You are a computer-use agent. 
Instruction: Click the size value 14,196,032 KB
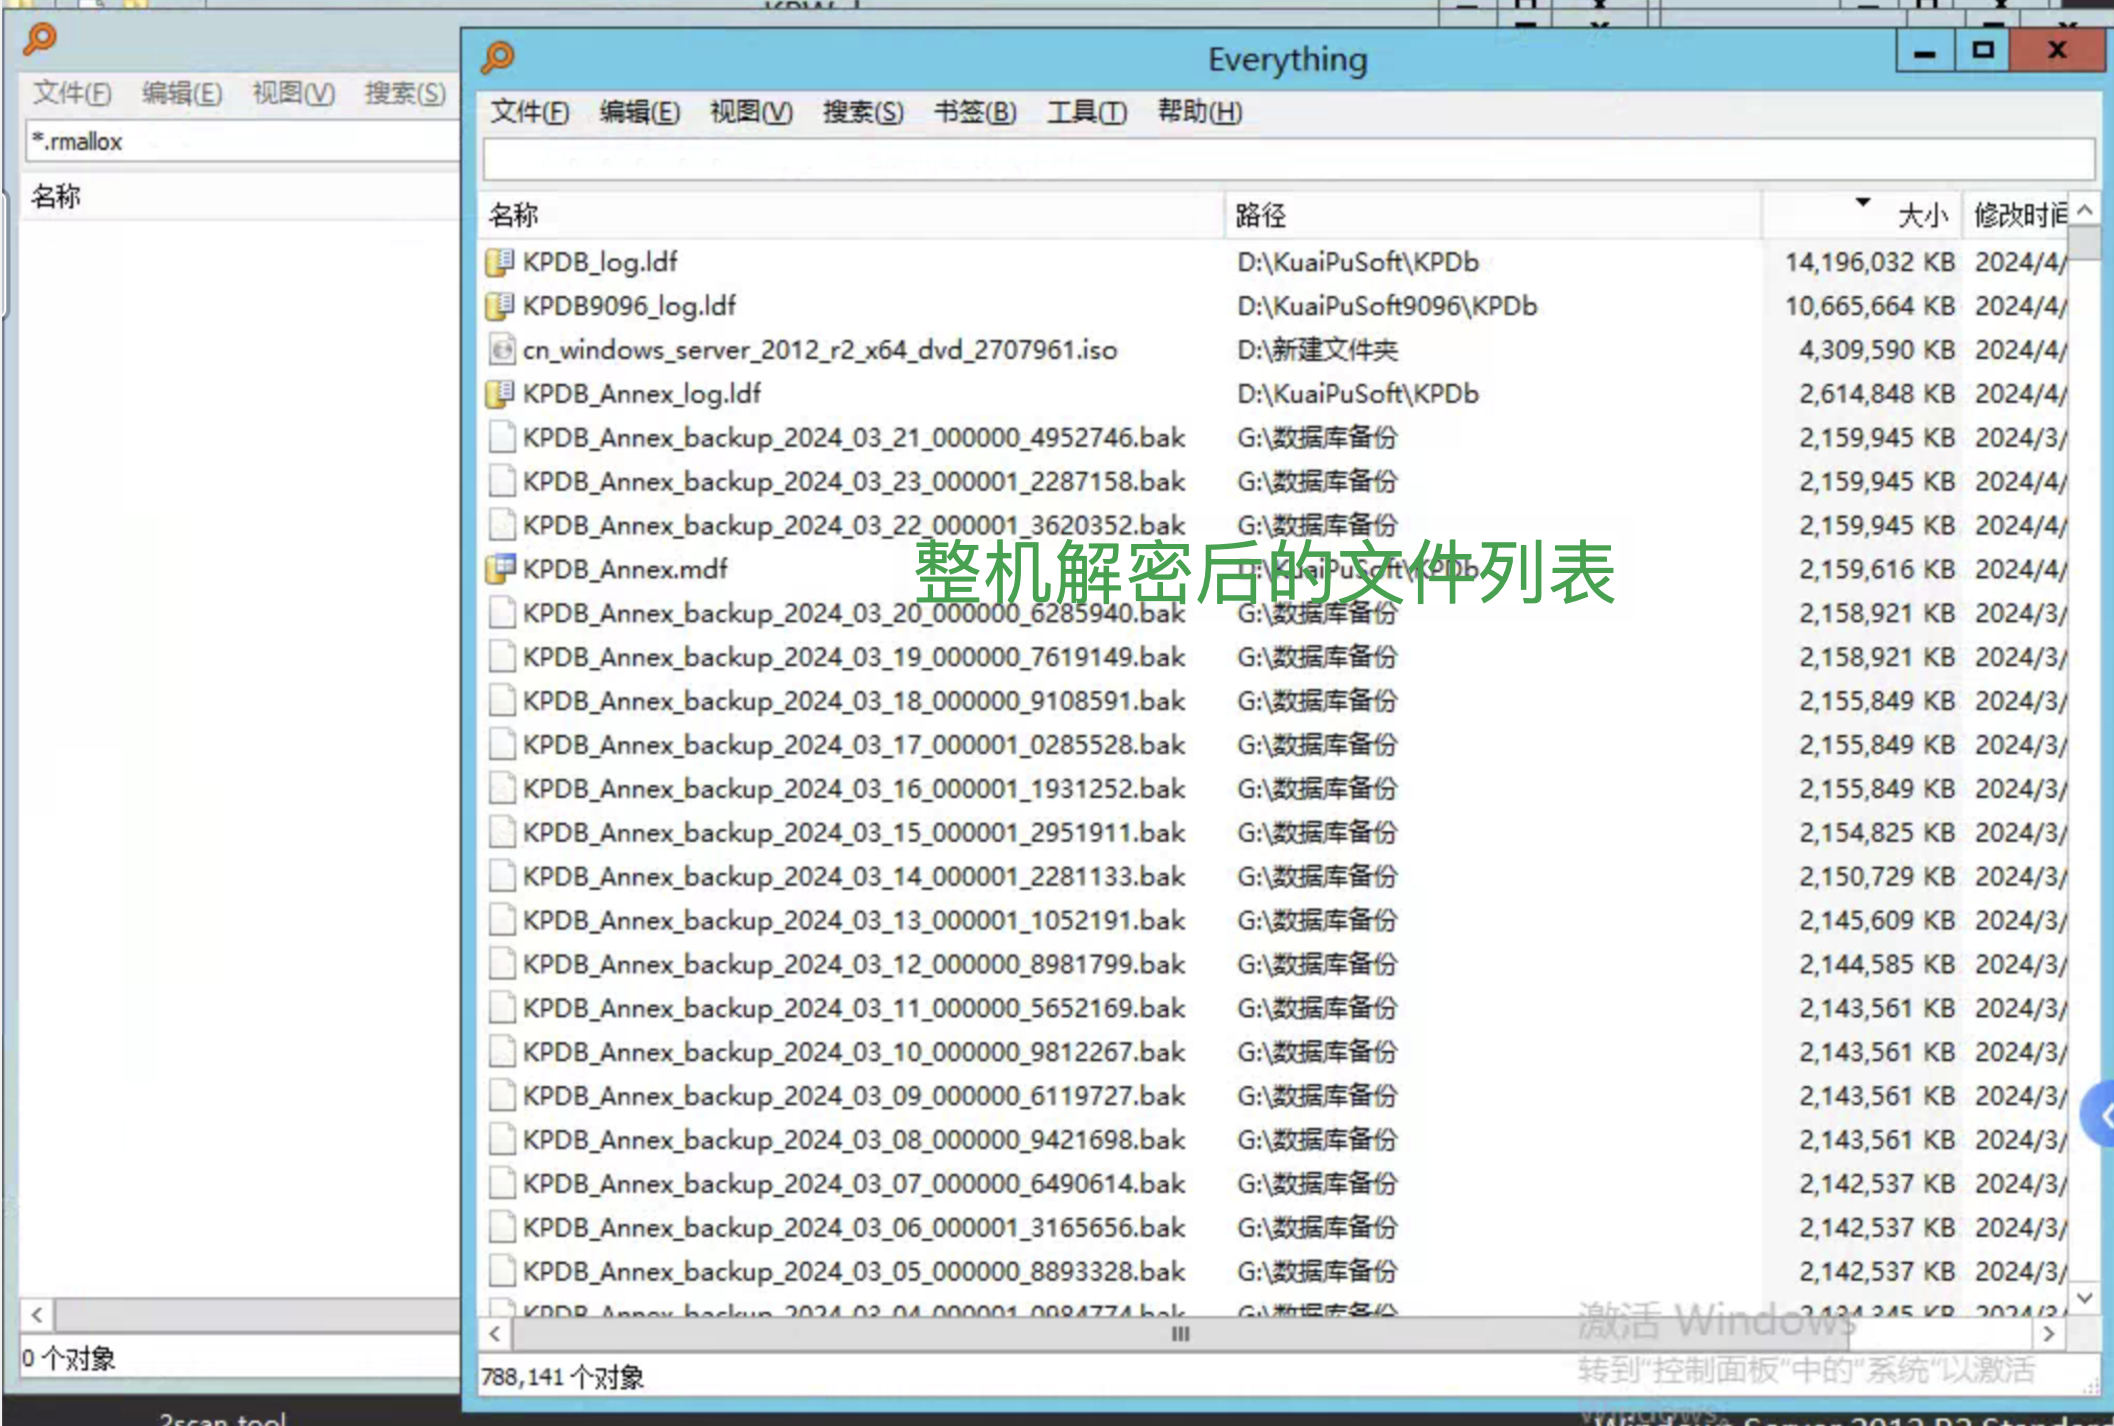(x=1869, y=262)
